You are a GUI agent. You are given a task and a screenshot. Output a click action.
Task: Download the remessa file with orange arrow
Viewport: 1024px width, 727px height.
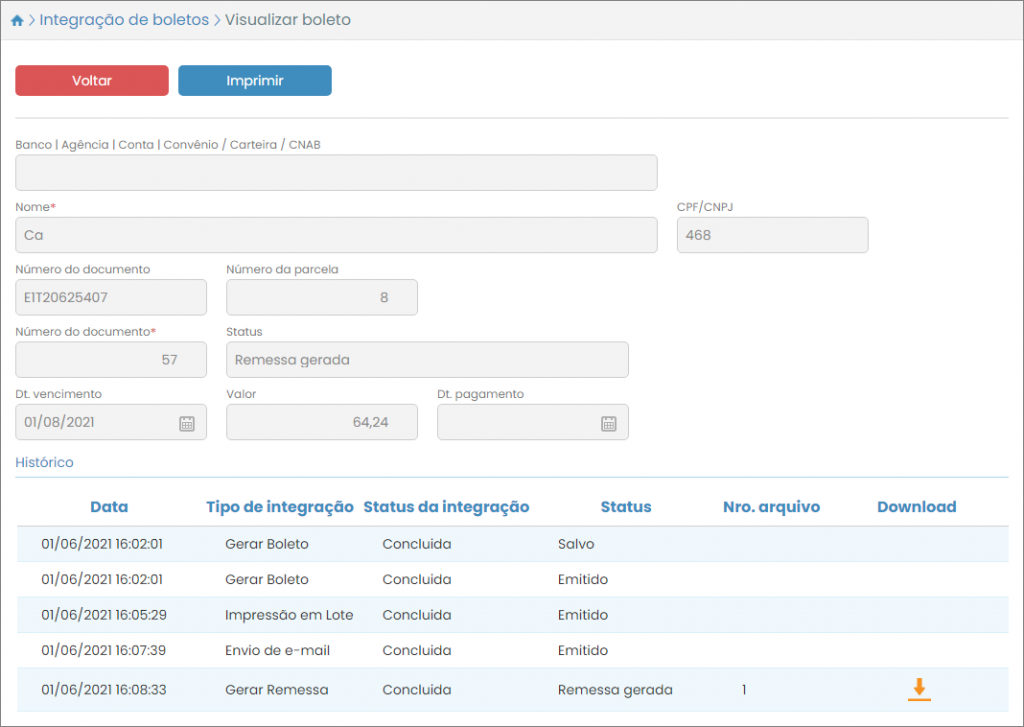(919, 688)
